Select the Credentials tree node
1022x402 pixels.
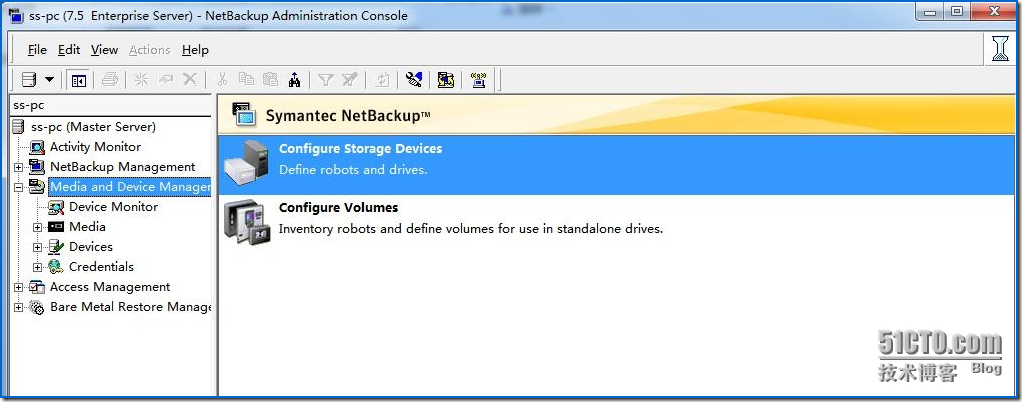point(101,266)
